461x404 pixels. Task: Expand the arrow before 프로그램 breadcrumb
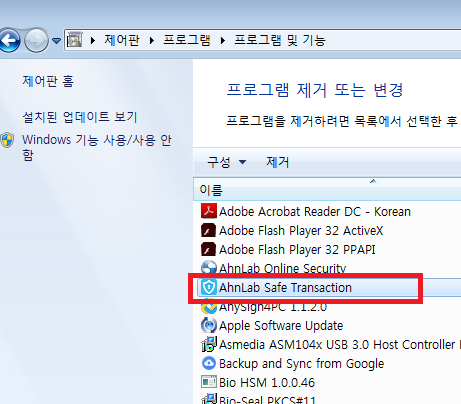pyautogui.click(x=152, y=41)
